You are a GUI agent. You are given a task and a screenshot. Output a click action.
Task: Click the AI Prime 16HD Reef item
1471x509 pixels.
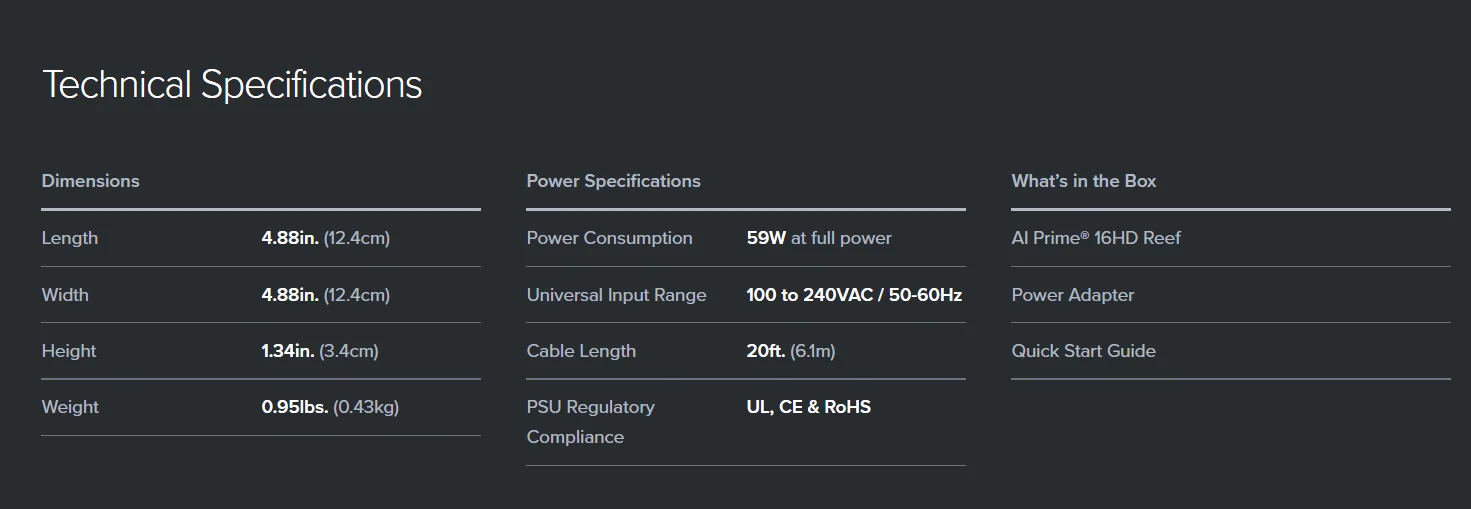[x=1095, y=238]
